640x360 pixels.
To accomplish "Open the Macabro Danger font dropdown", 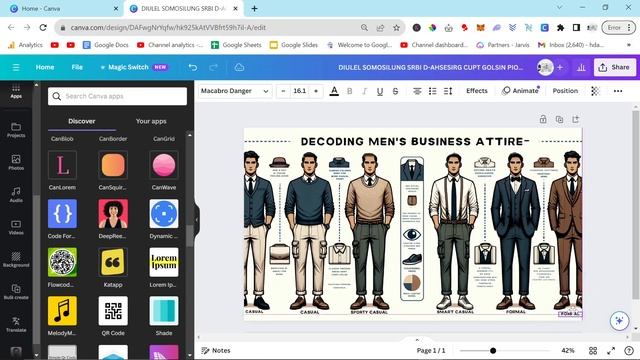I will 234,91.
